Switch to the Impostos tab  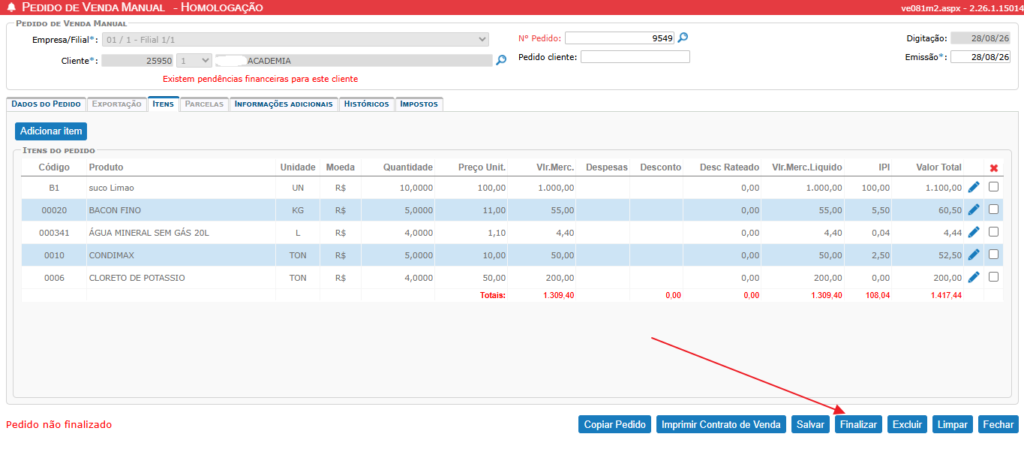click(419, 104)
